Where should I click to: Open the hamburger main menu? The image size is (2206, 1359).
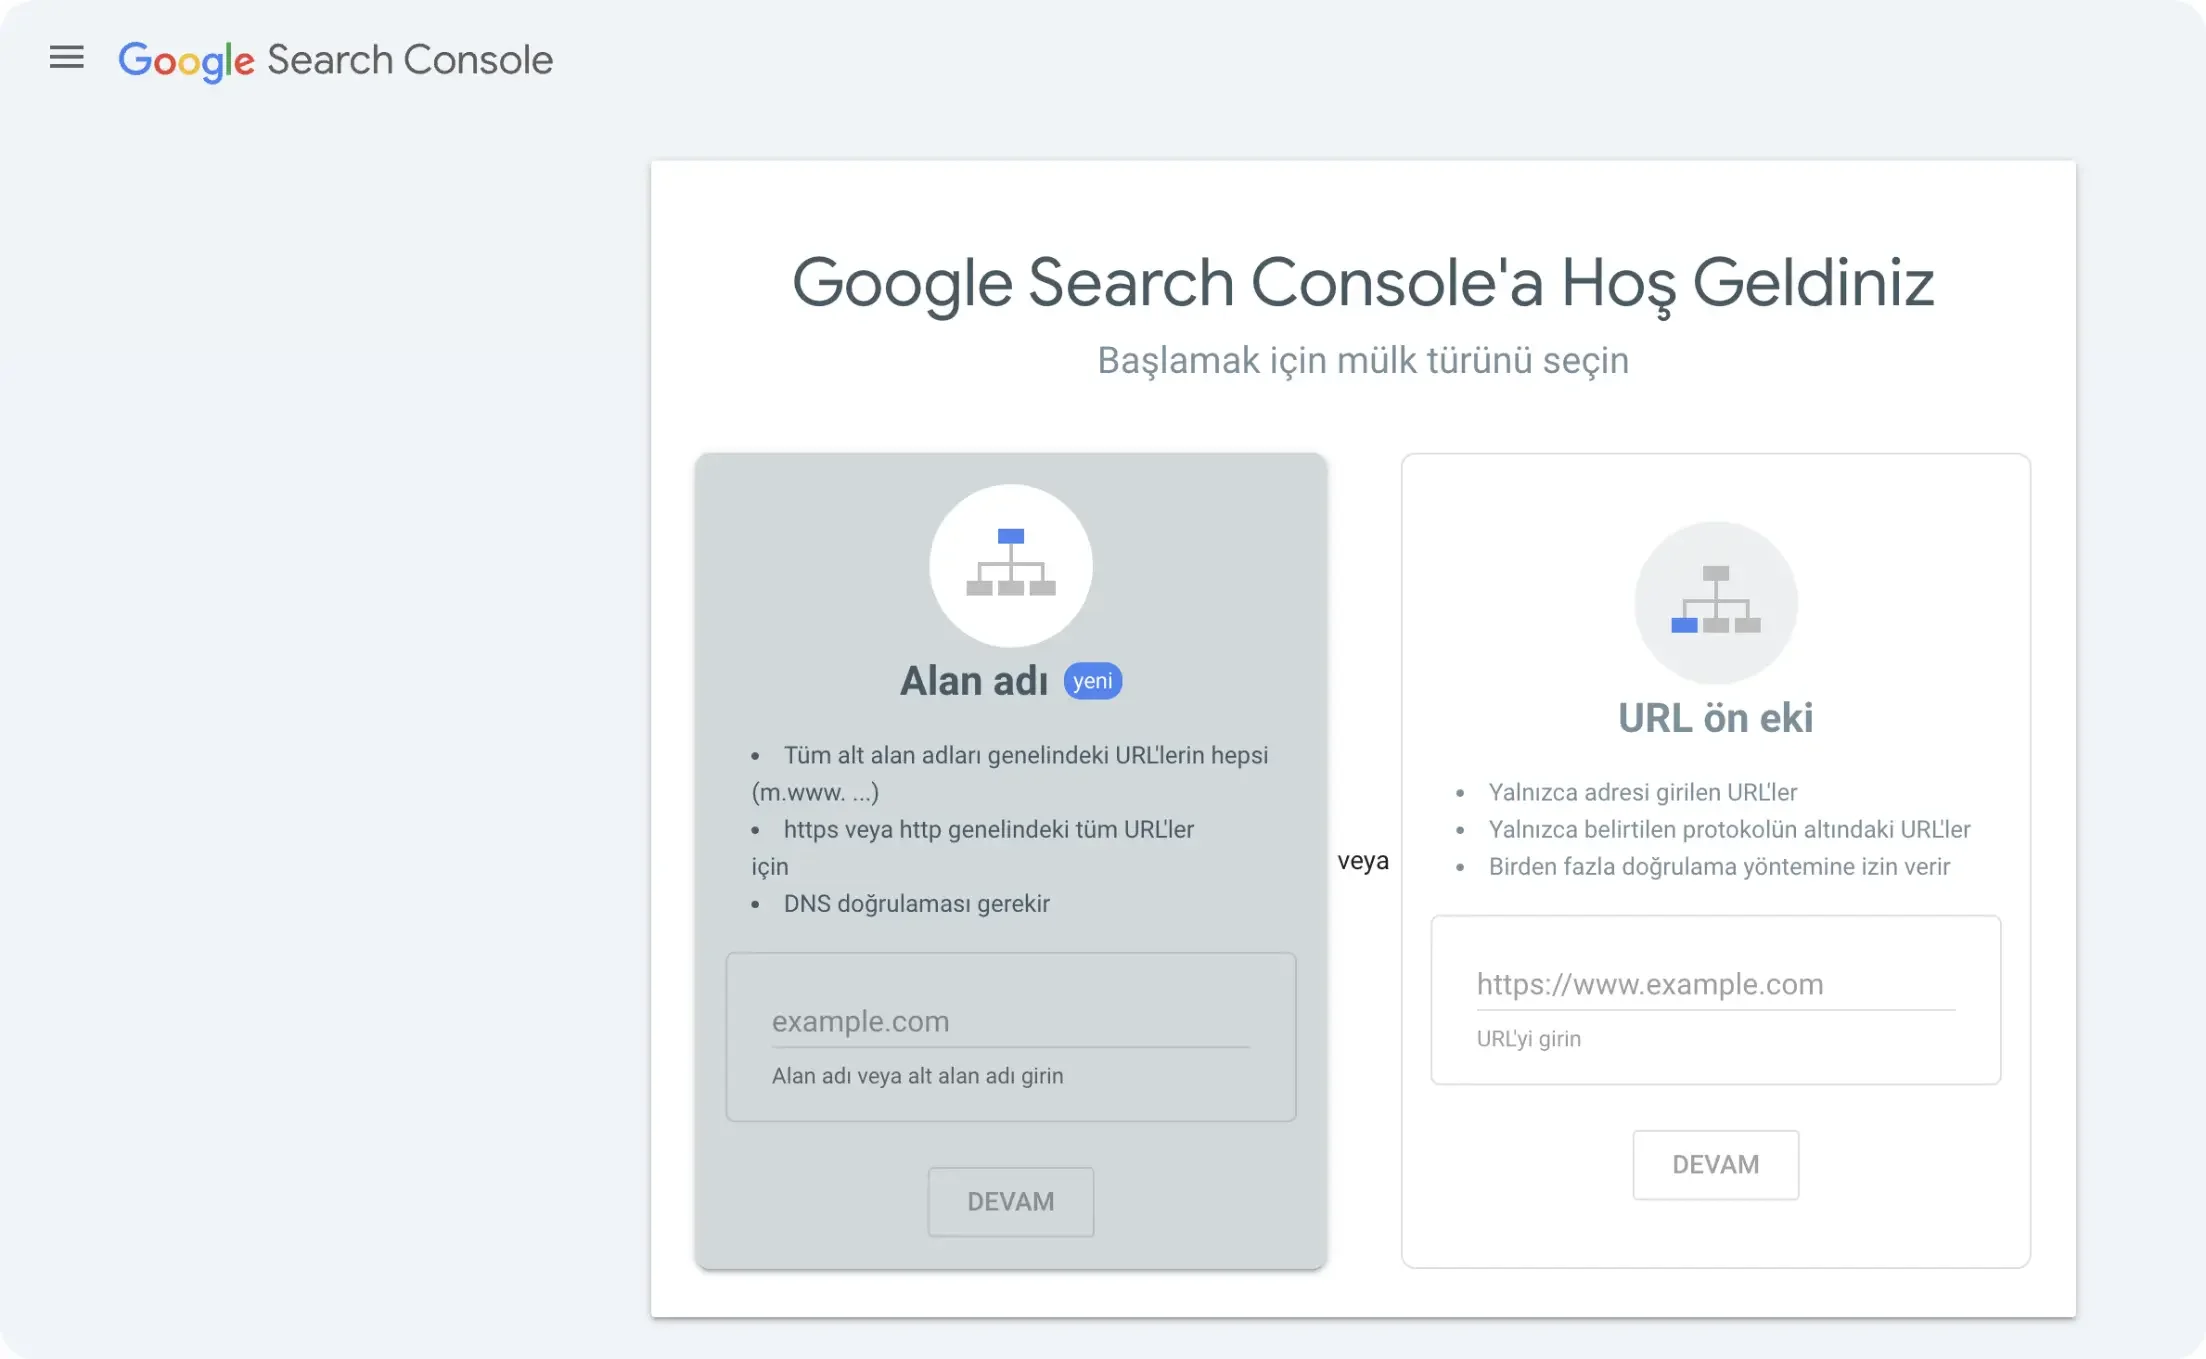(x=67, y=58)
